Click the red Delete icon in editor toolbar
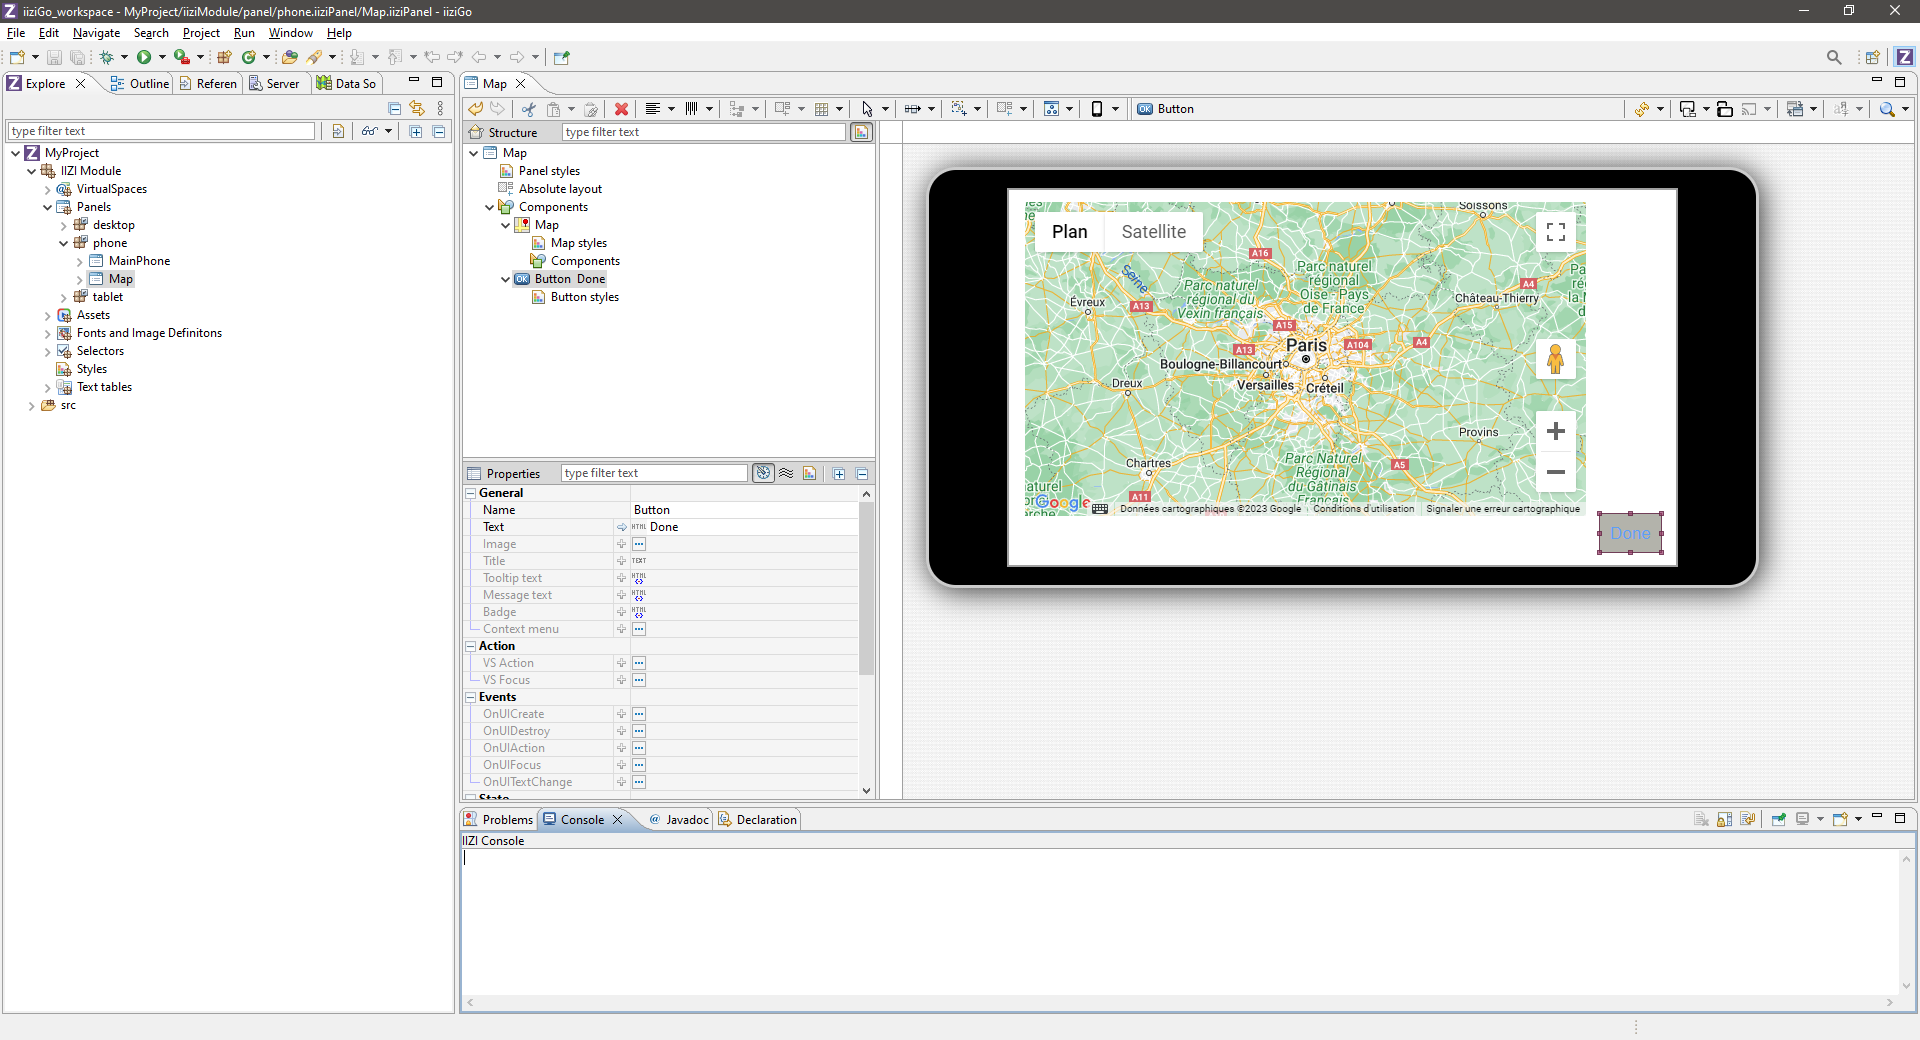 (x=621, y=109)
